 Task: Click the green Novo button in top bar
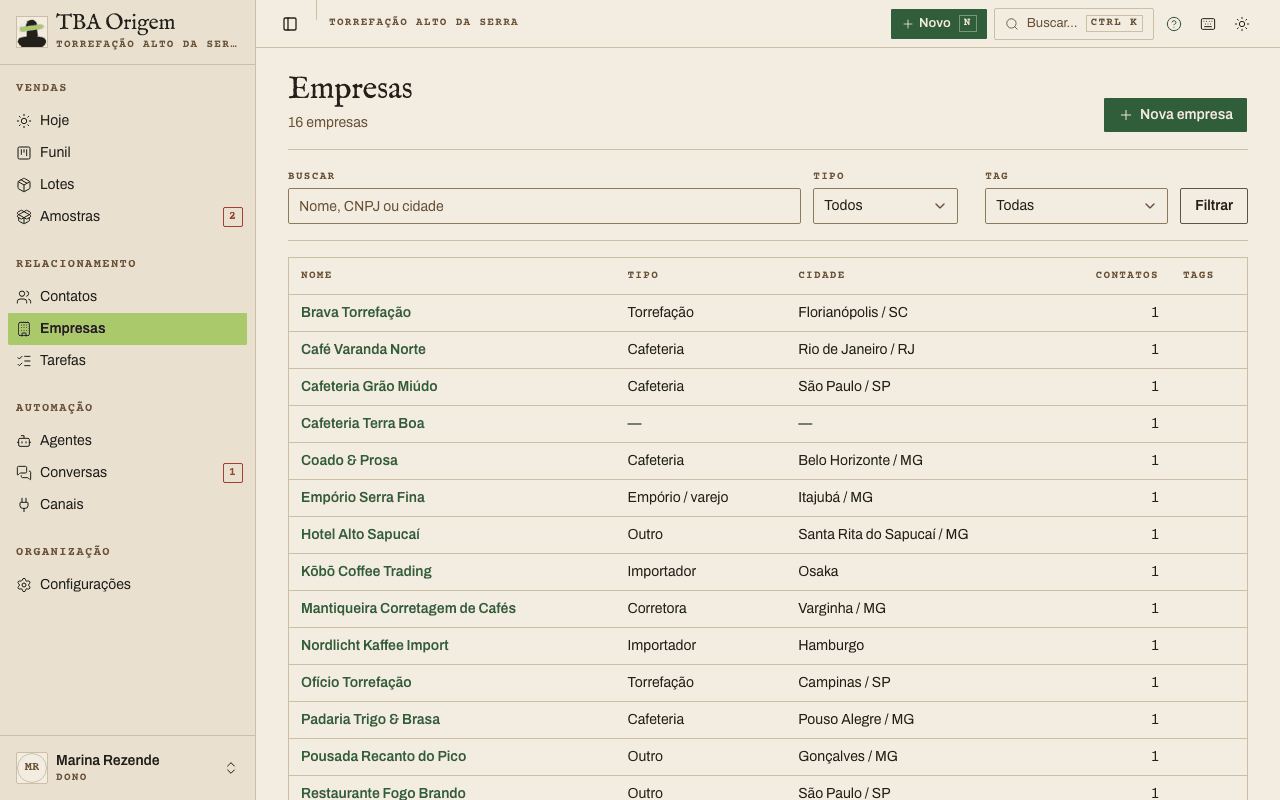click(939, 24)
